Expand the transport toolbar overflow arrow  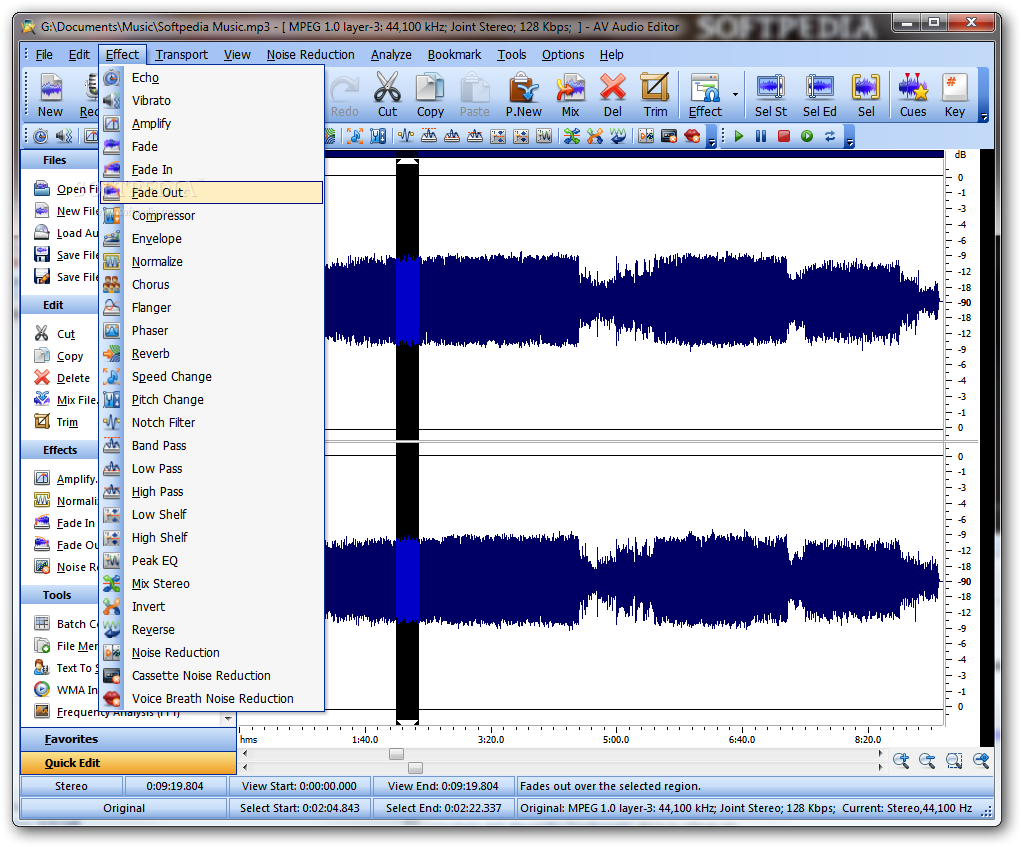click(x=849, y=142)
